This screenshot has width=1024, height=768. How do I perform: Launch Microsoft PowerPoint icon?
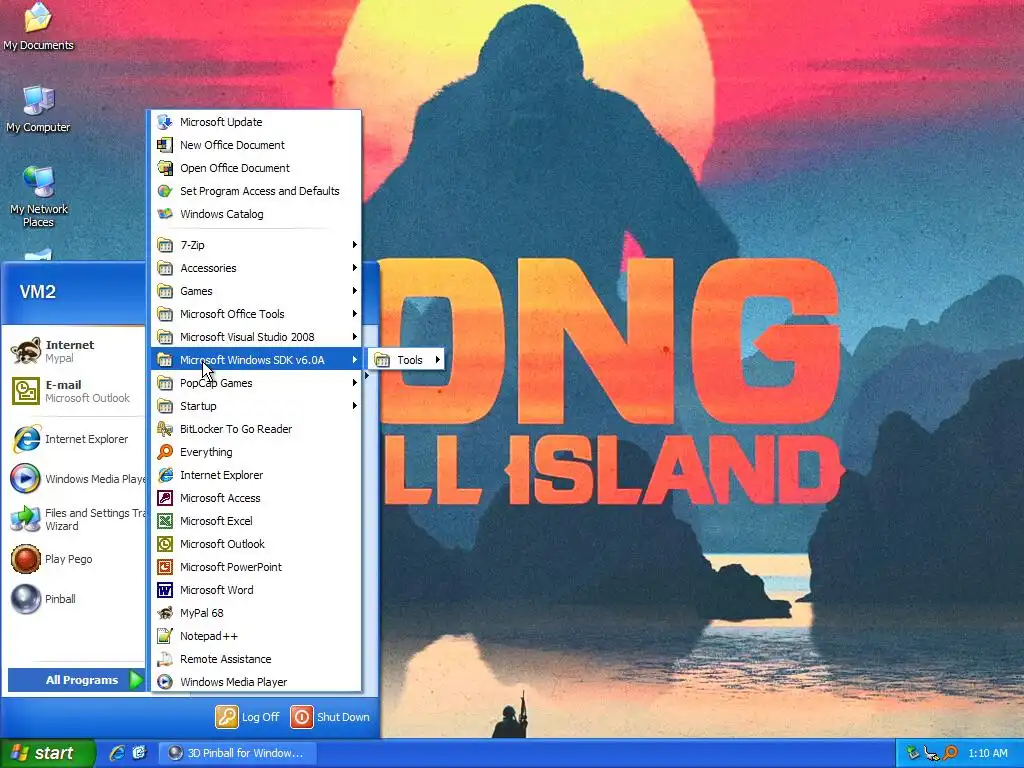[x=165, y=567]
